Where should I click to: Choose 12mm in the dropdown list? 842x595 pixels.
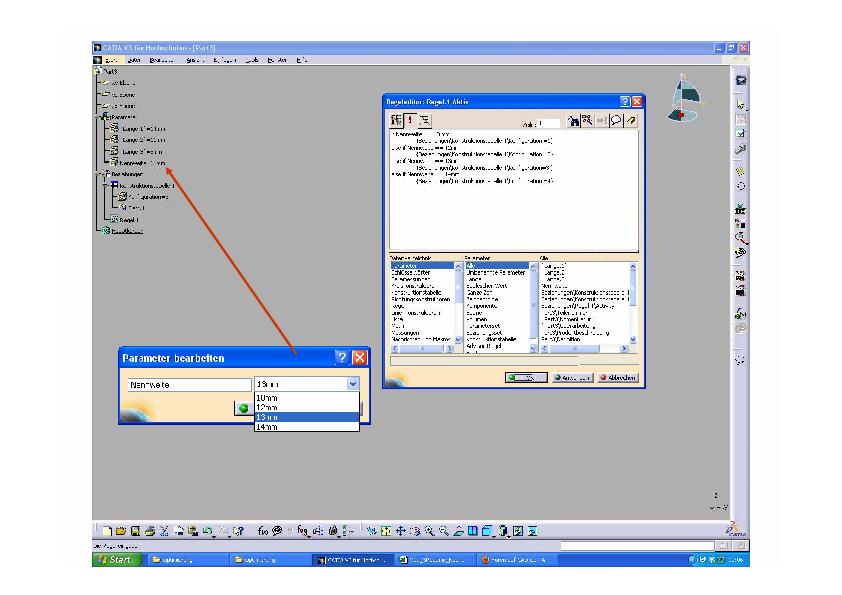(307, 408)
